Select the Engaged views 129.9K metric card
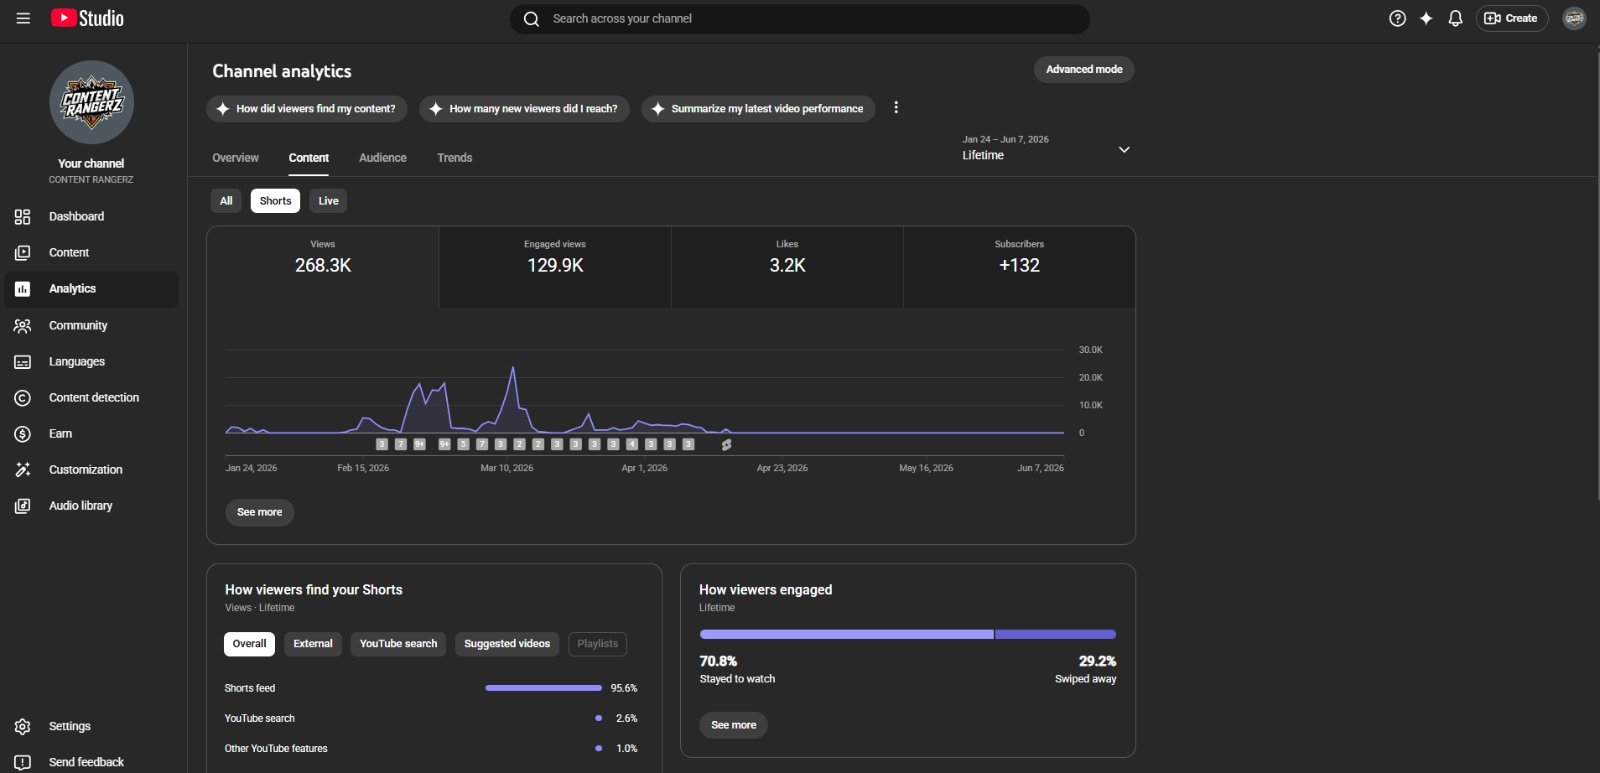The height and width of the screenshot is (773, 1600). pos(555,267)
